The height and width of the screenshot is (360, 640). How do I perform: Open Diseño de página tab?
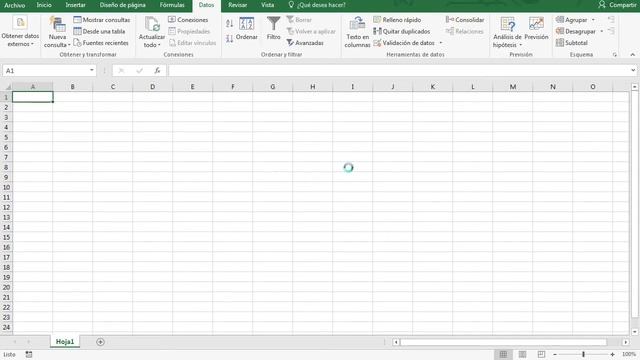pyautogui.click(x=122, y=5)
